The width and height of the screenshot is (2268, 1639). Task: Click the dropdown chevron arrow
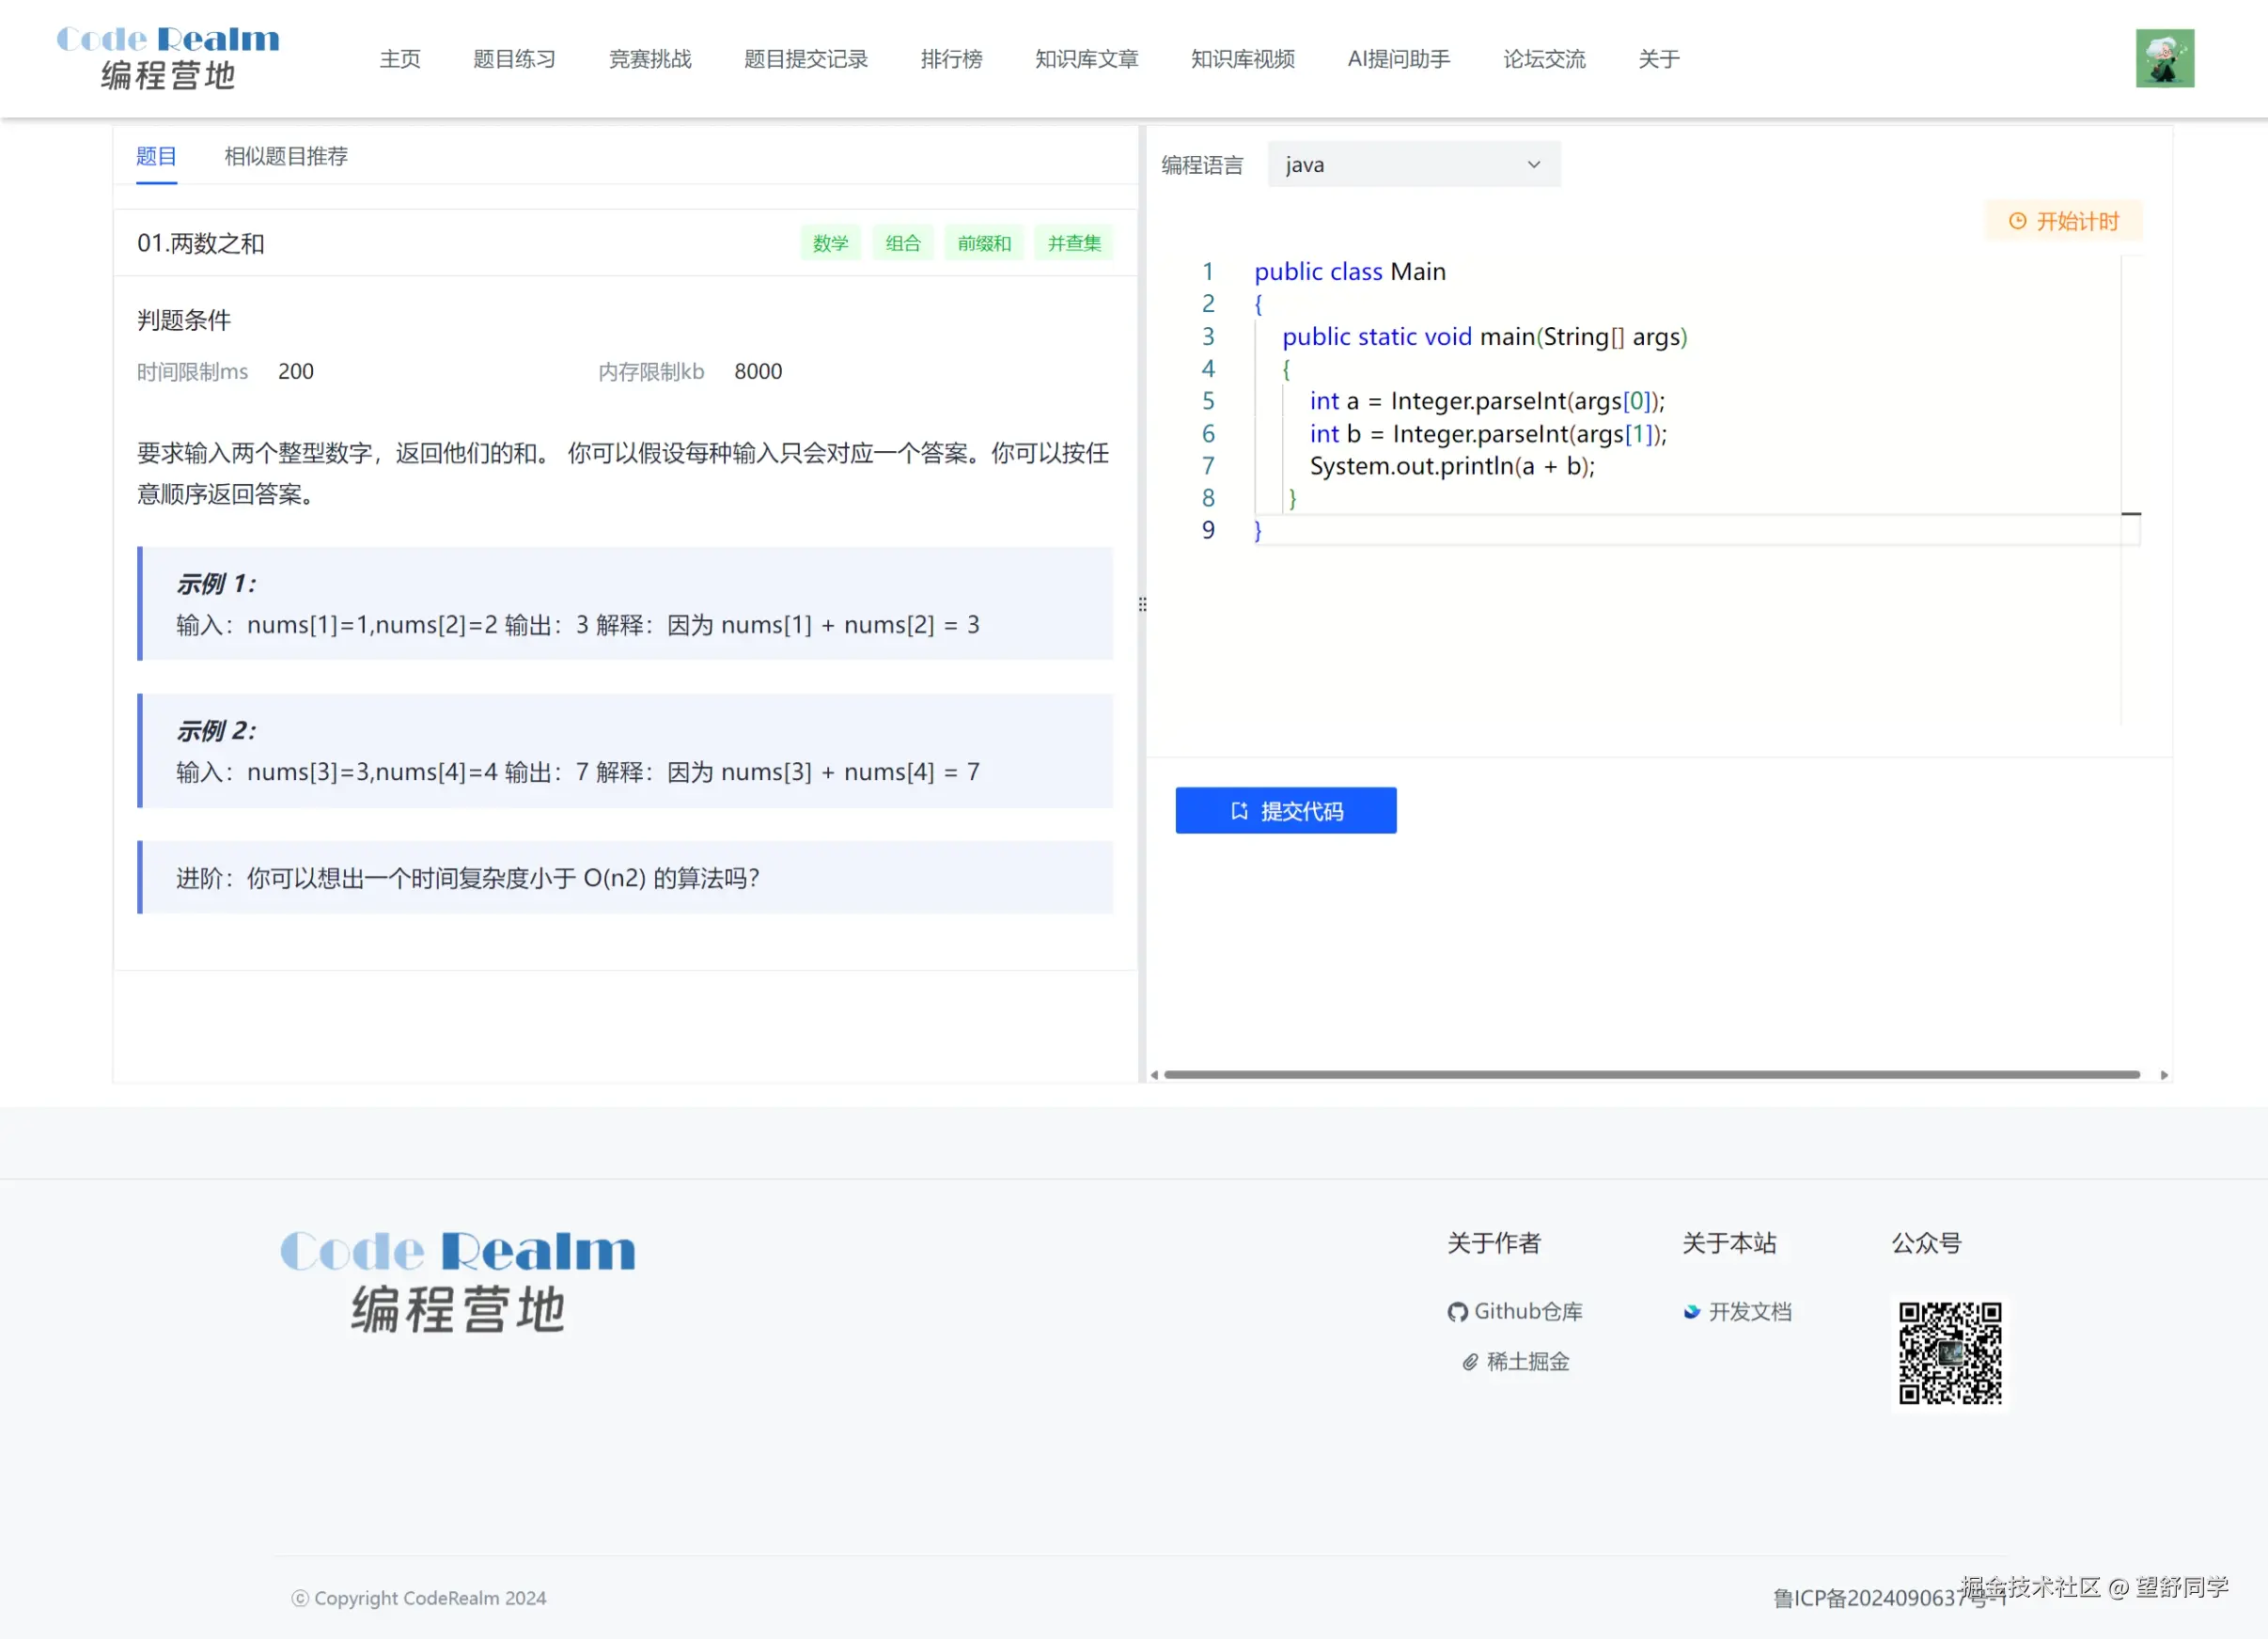1533,164
